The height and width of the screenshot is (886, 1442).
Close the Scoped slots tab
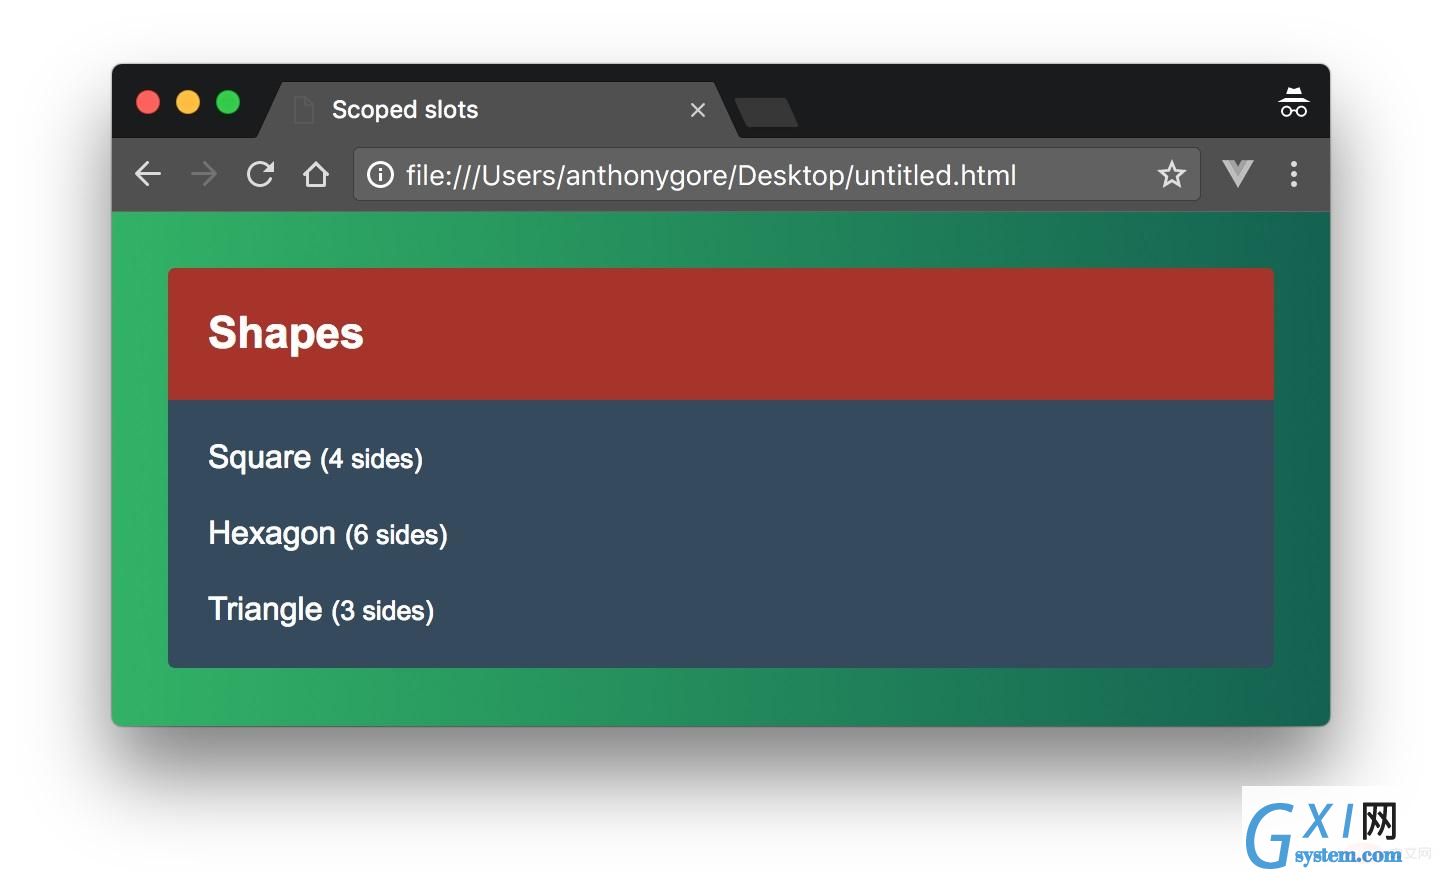[698, 110]
